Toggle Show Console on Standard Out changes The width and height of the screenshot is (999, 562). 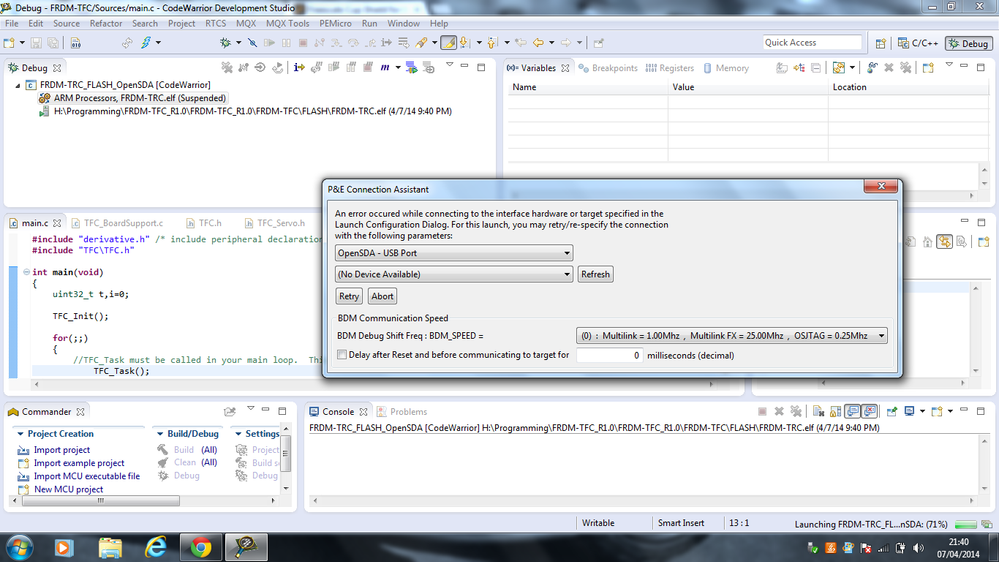pos(852,412)
